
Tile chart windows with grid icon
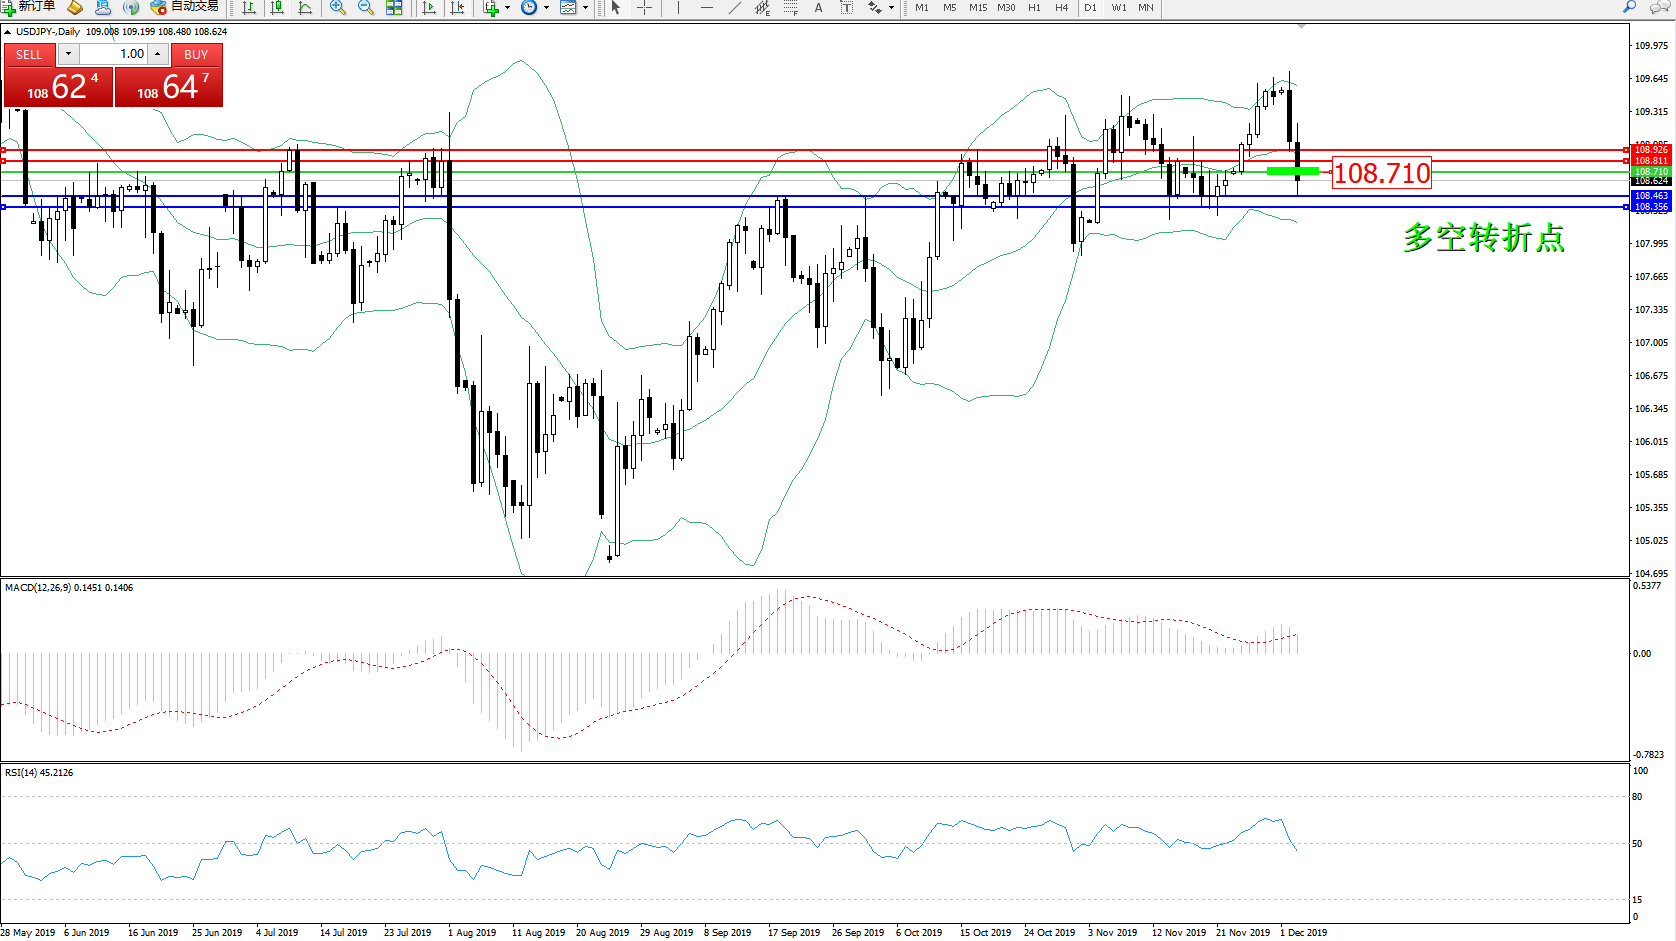394,8
